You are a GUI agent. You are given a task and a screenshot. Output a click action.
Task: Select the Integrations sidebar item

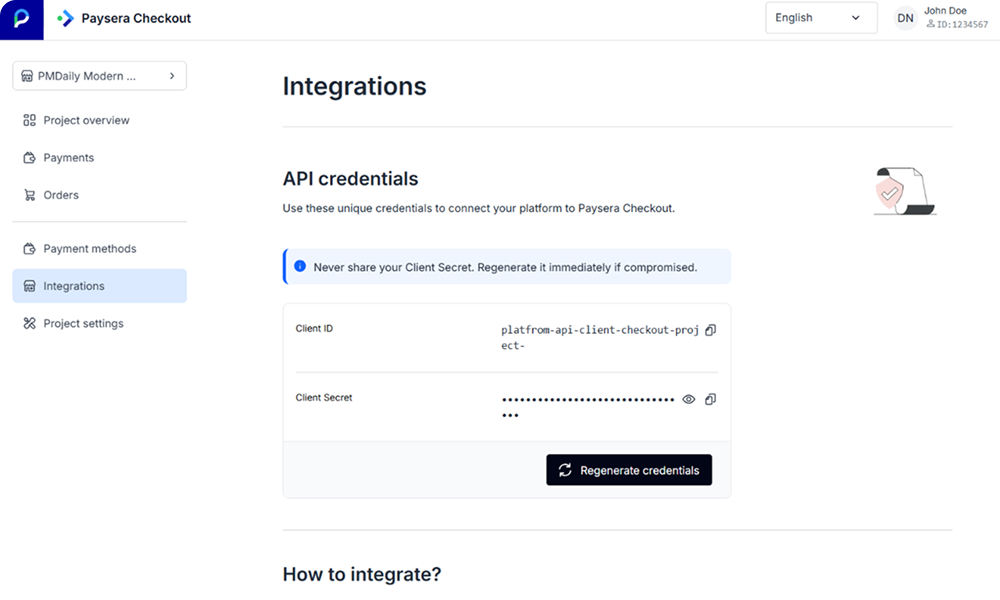99,286
